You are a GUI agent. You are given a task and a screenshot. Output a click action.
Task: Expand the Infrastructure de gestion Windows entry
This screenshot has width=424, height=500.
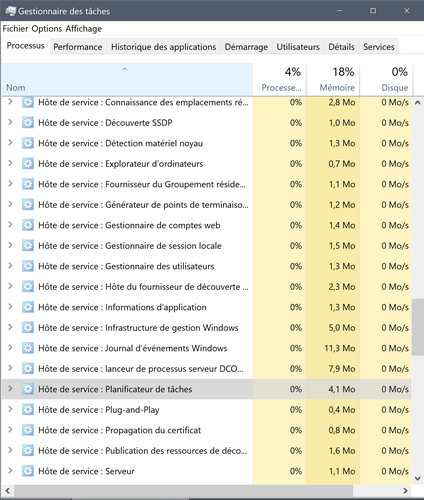pyautogui.click(x=10, y=327)
